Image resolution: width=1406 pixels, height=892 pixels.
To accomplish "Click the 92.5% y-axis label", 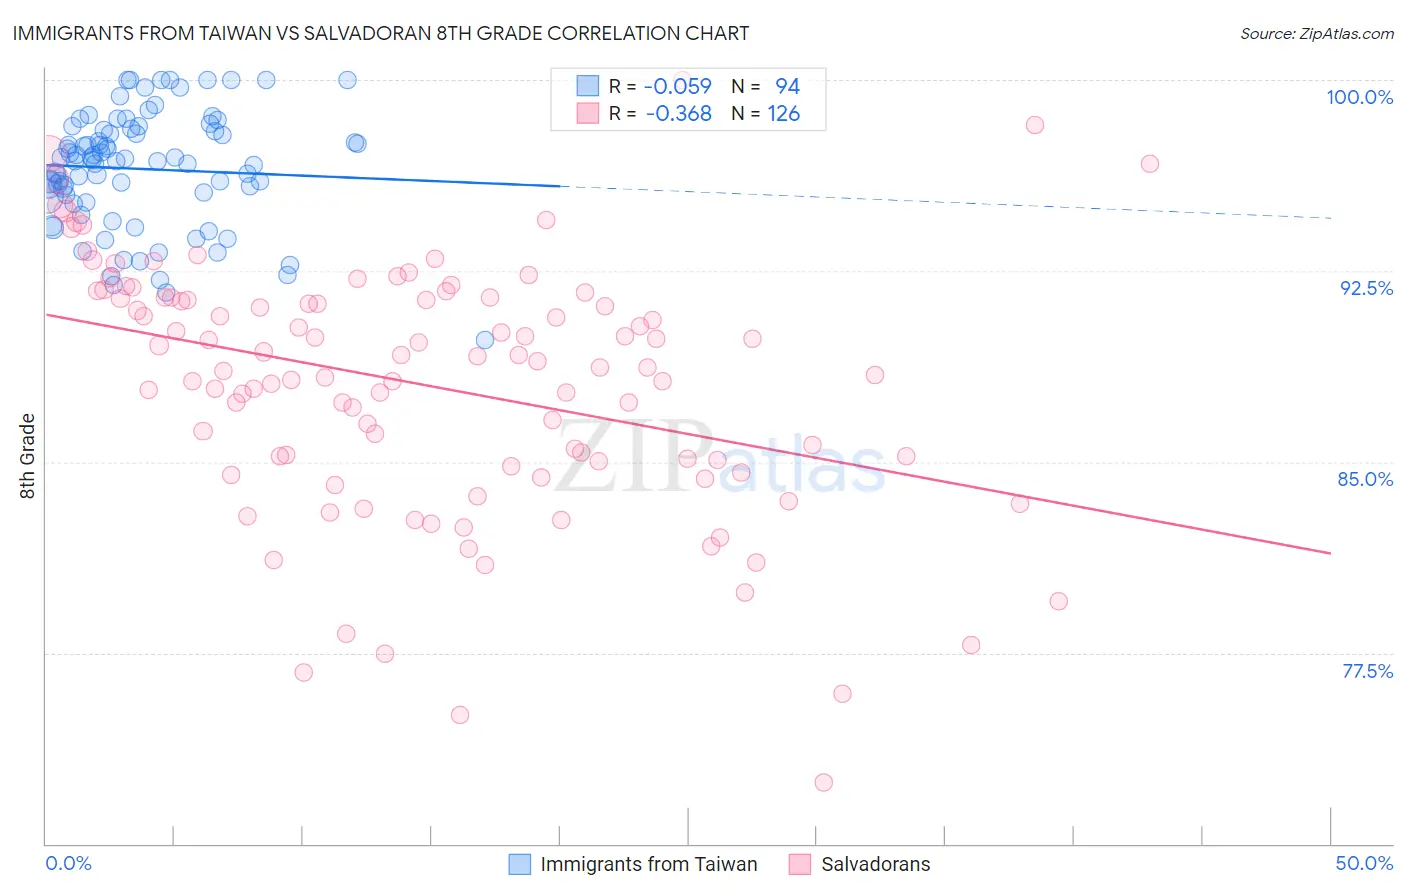I will click(1366, 288).
